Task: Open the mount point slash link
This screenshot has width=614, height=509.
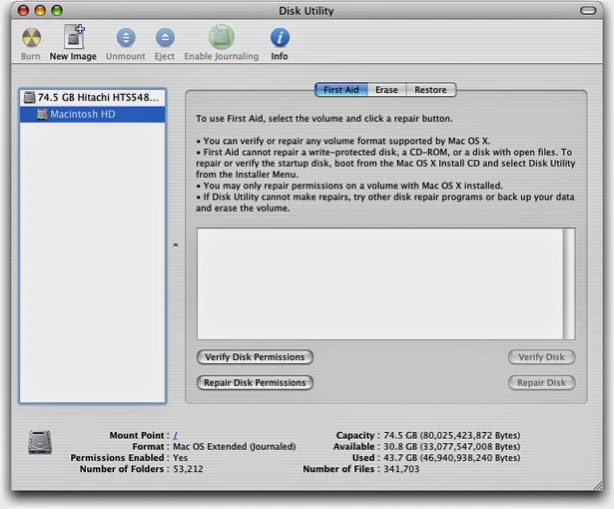Action: 175,435
